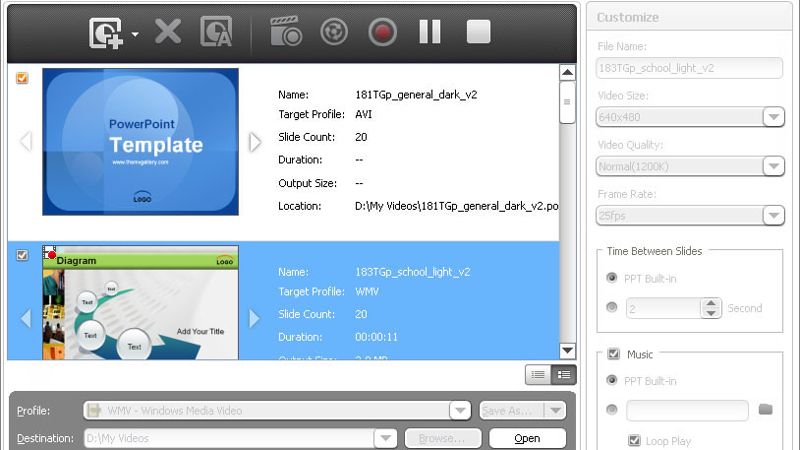Click the film reel toolbar icon
Viewport: 800px width, 450px height.
coord(334,32)
